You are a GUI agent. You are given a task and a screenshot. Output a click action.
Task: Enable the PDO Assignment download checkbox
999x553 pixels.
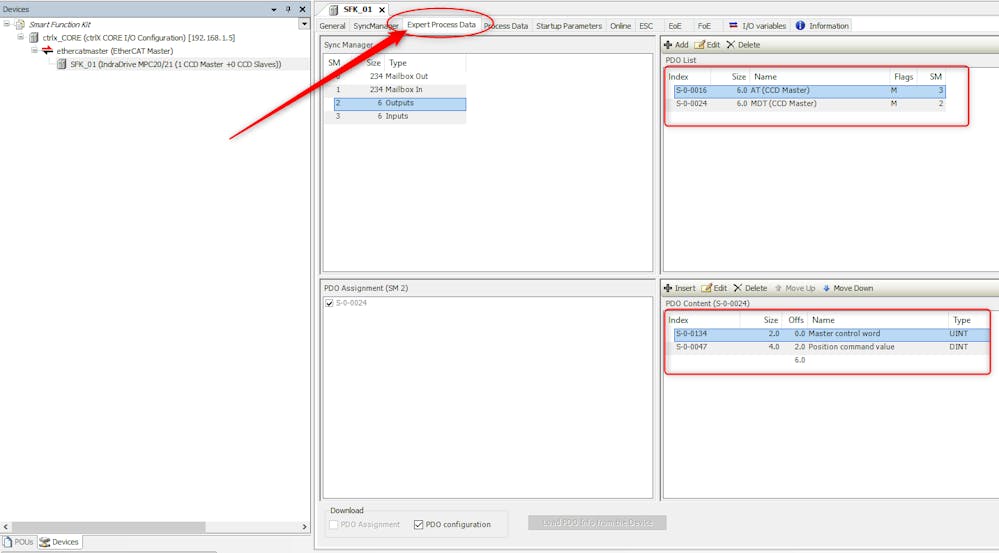click(x=334, y=524)
